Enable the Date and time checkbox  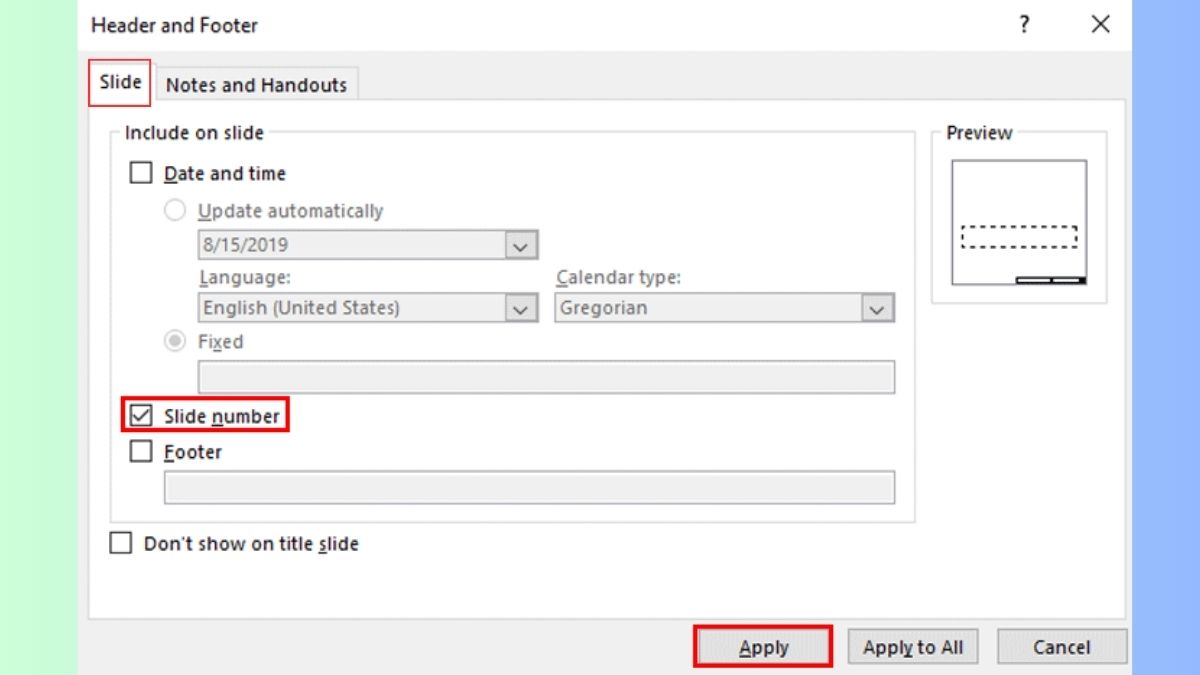[x=141, y=174]
